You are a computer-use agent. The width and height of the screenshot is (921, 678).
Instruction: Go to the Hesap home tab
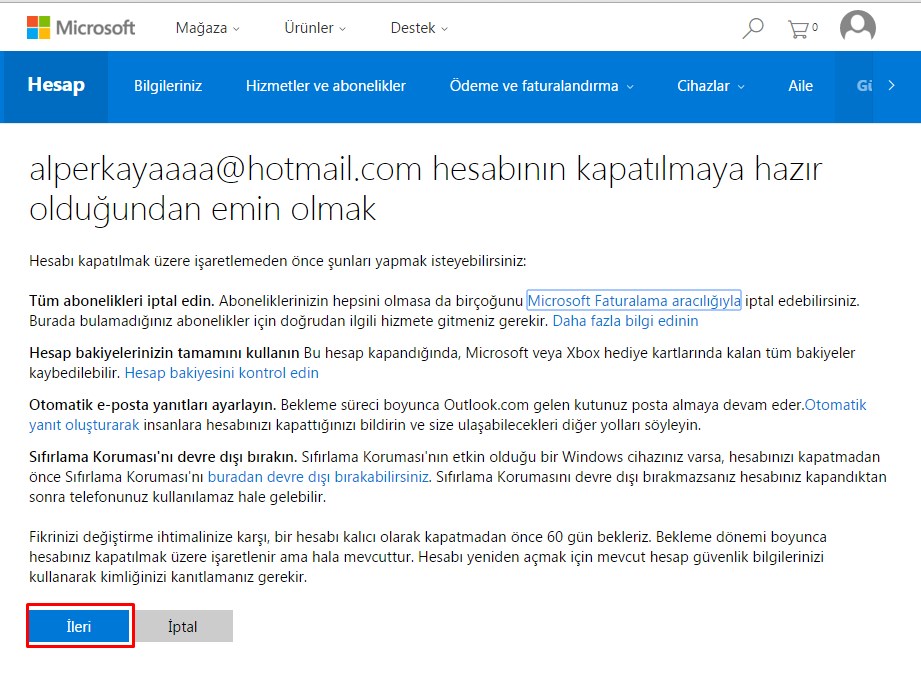(56, 86)
